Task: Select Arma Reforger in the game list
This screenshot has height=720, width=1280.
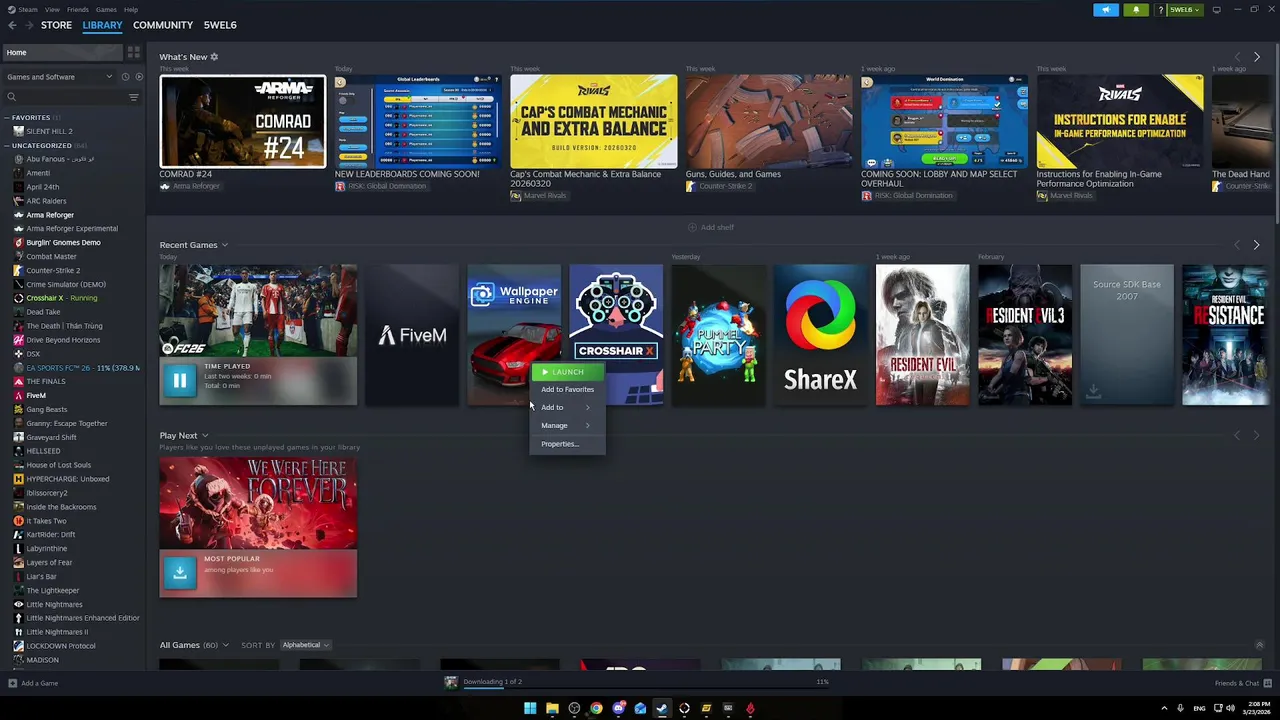Action: [50, 215]
